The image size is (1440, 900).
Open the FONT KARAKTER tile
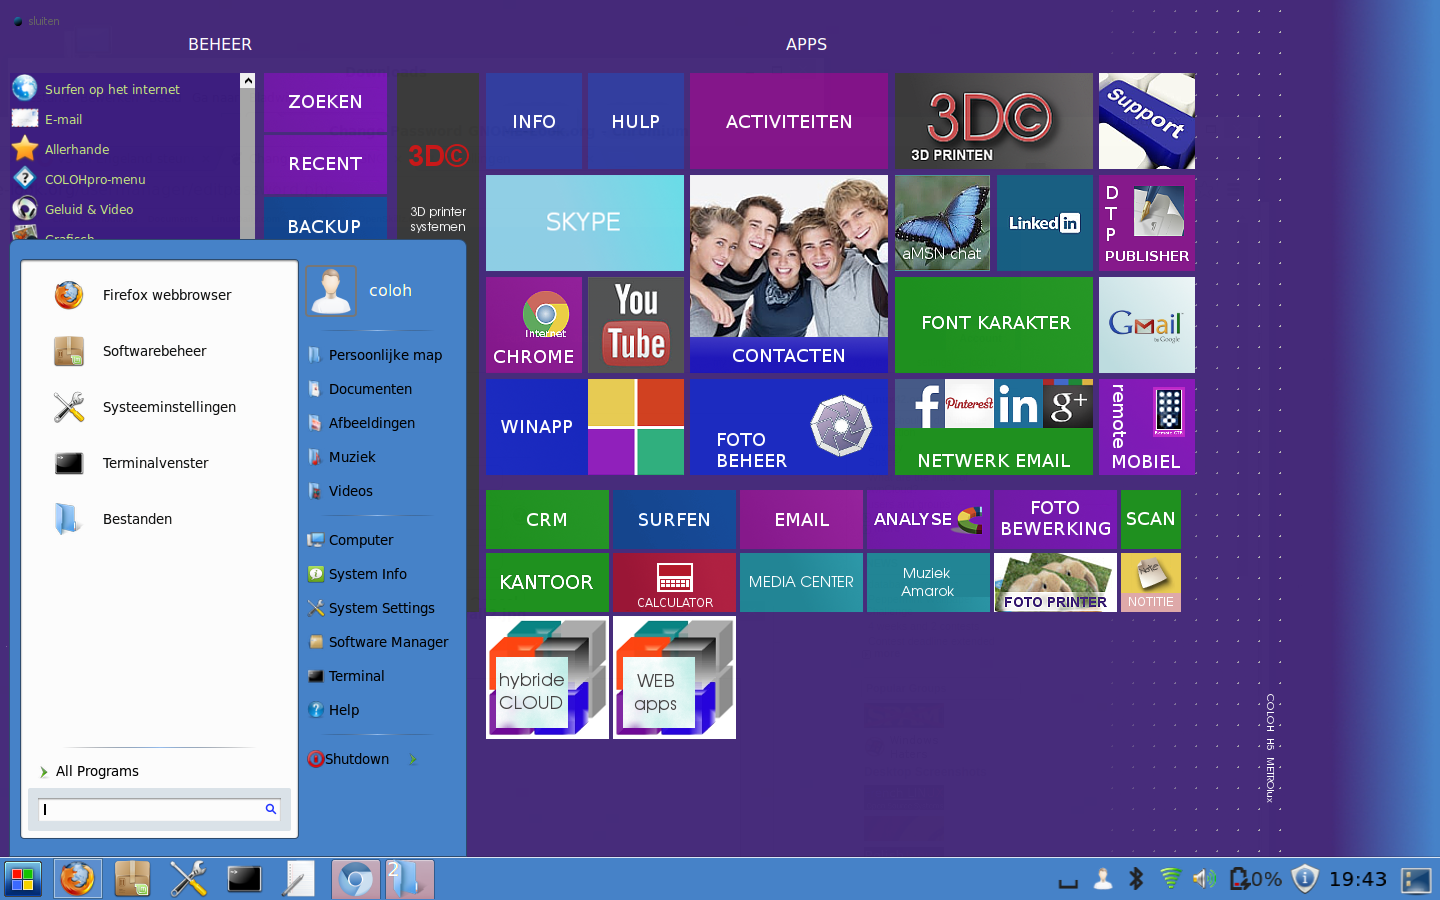[x=994, y=325]
